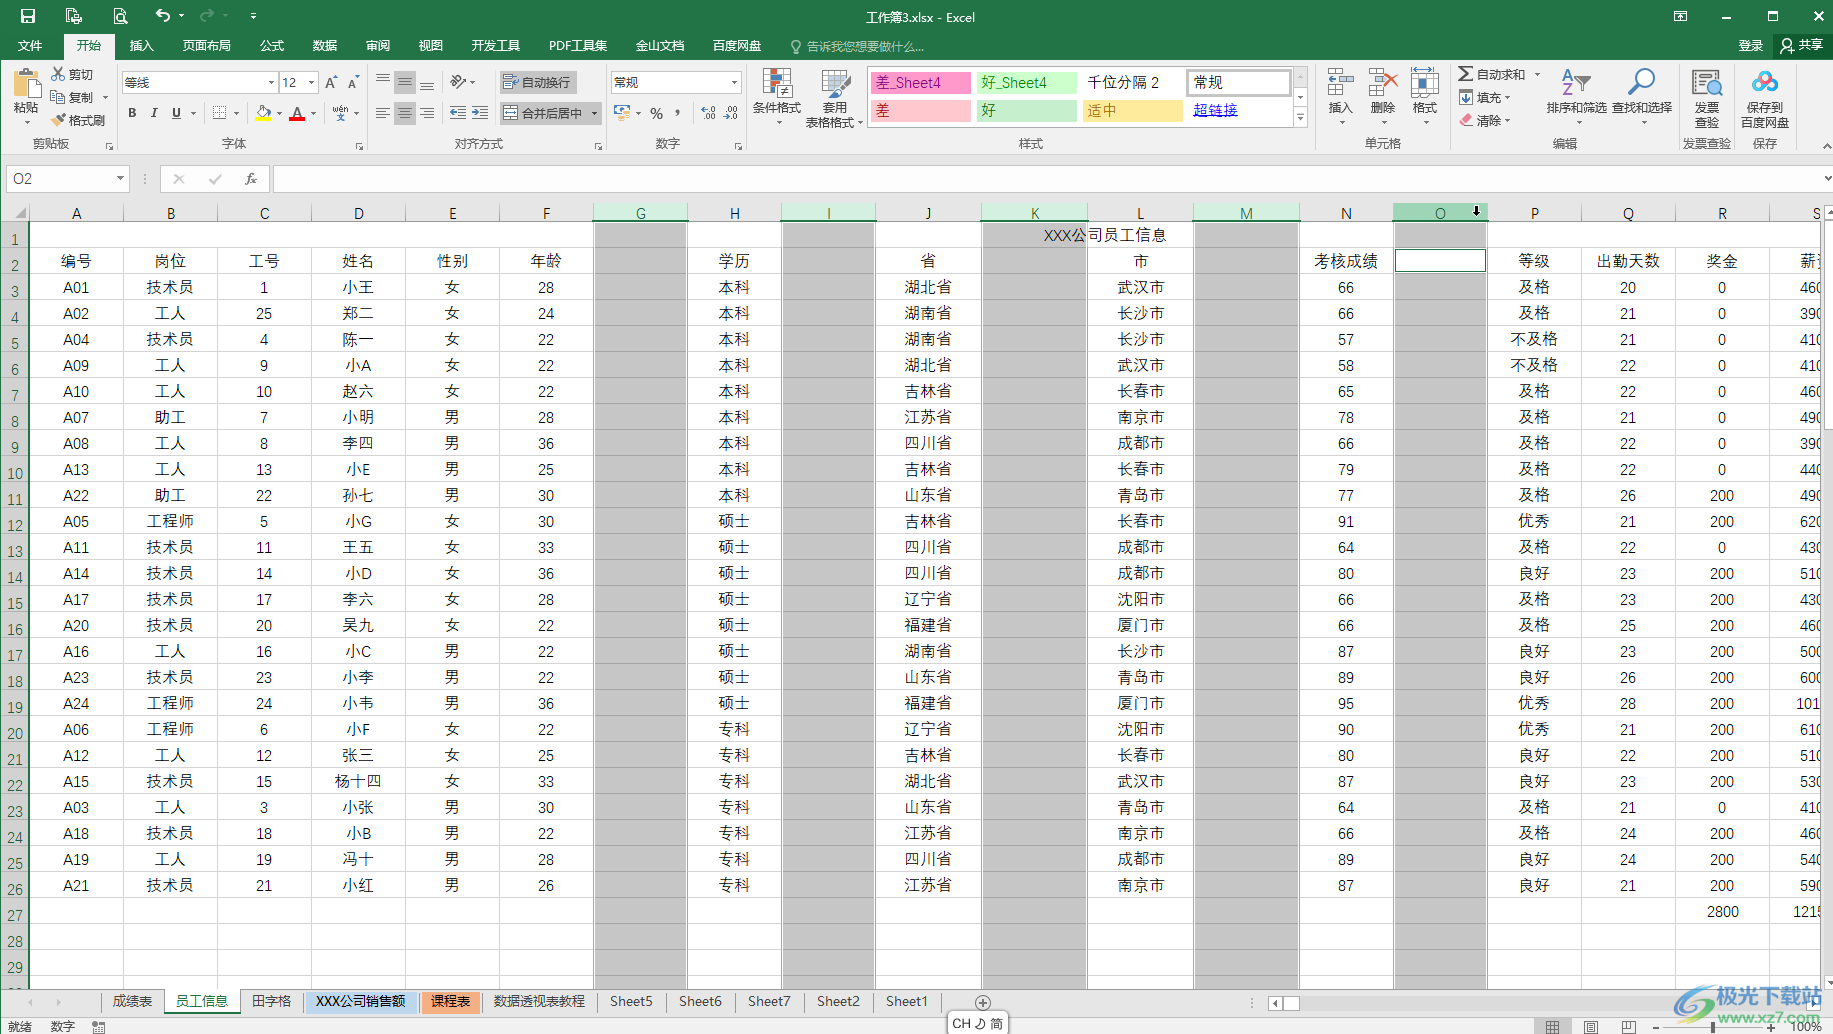The height and width of the screenshot is (1034, 1833).
Task: Switch to the 公式 (Formulas) ribbon tab
Action: [272, 46]
